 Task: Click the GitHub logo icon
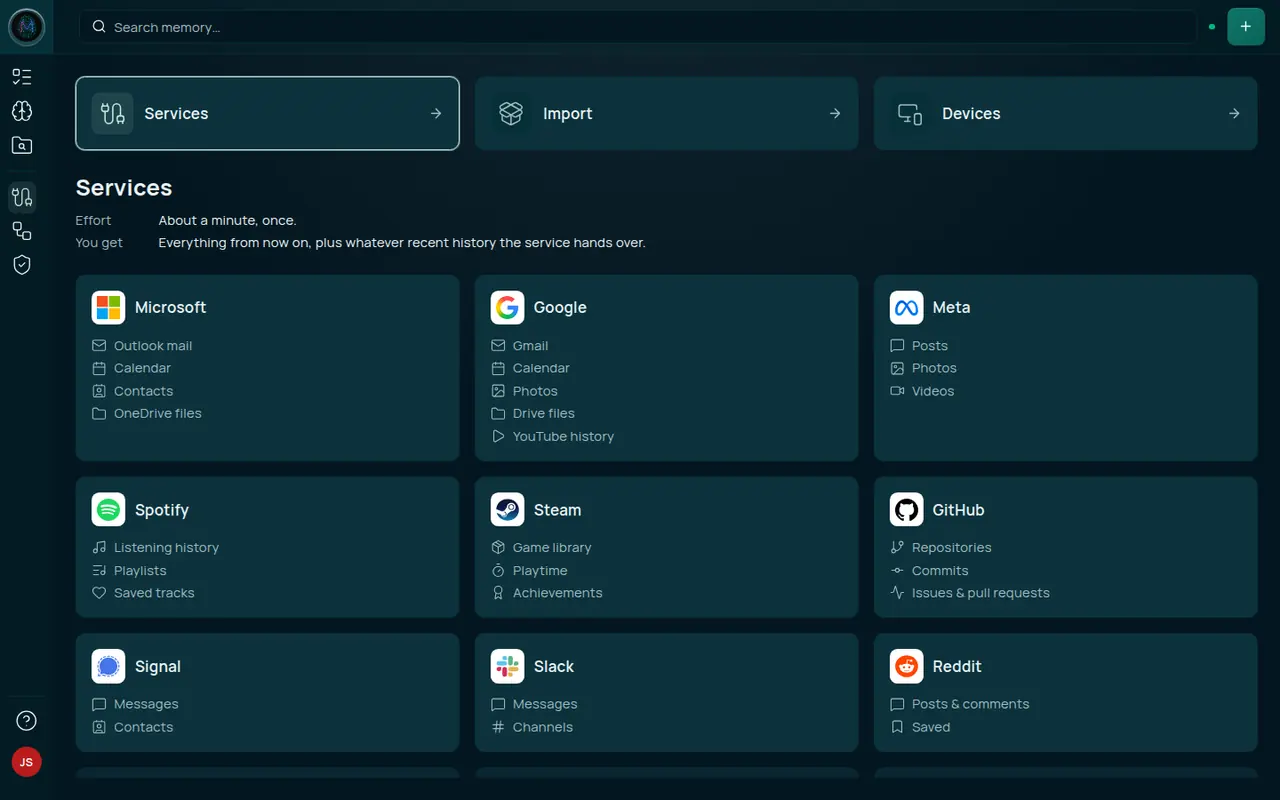[907, 510]
